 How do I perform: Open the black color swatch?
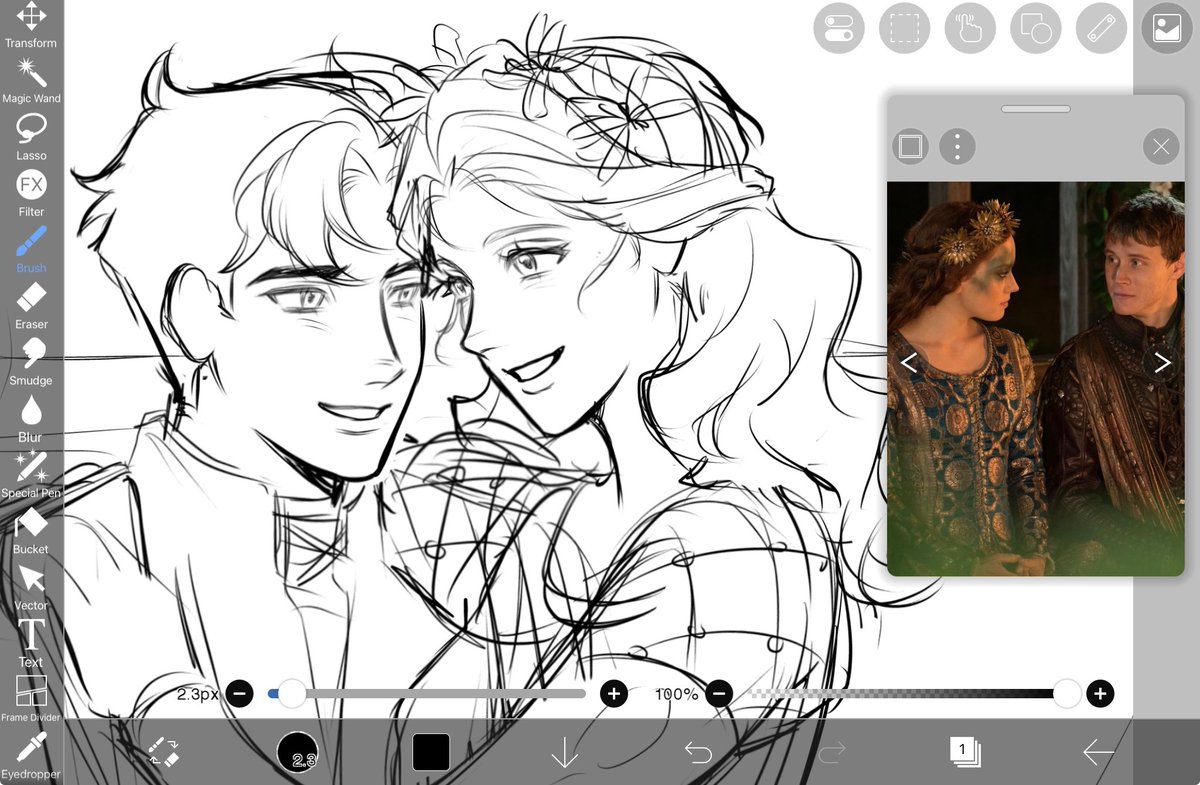click(x=431, y=752)
